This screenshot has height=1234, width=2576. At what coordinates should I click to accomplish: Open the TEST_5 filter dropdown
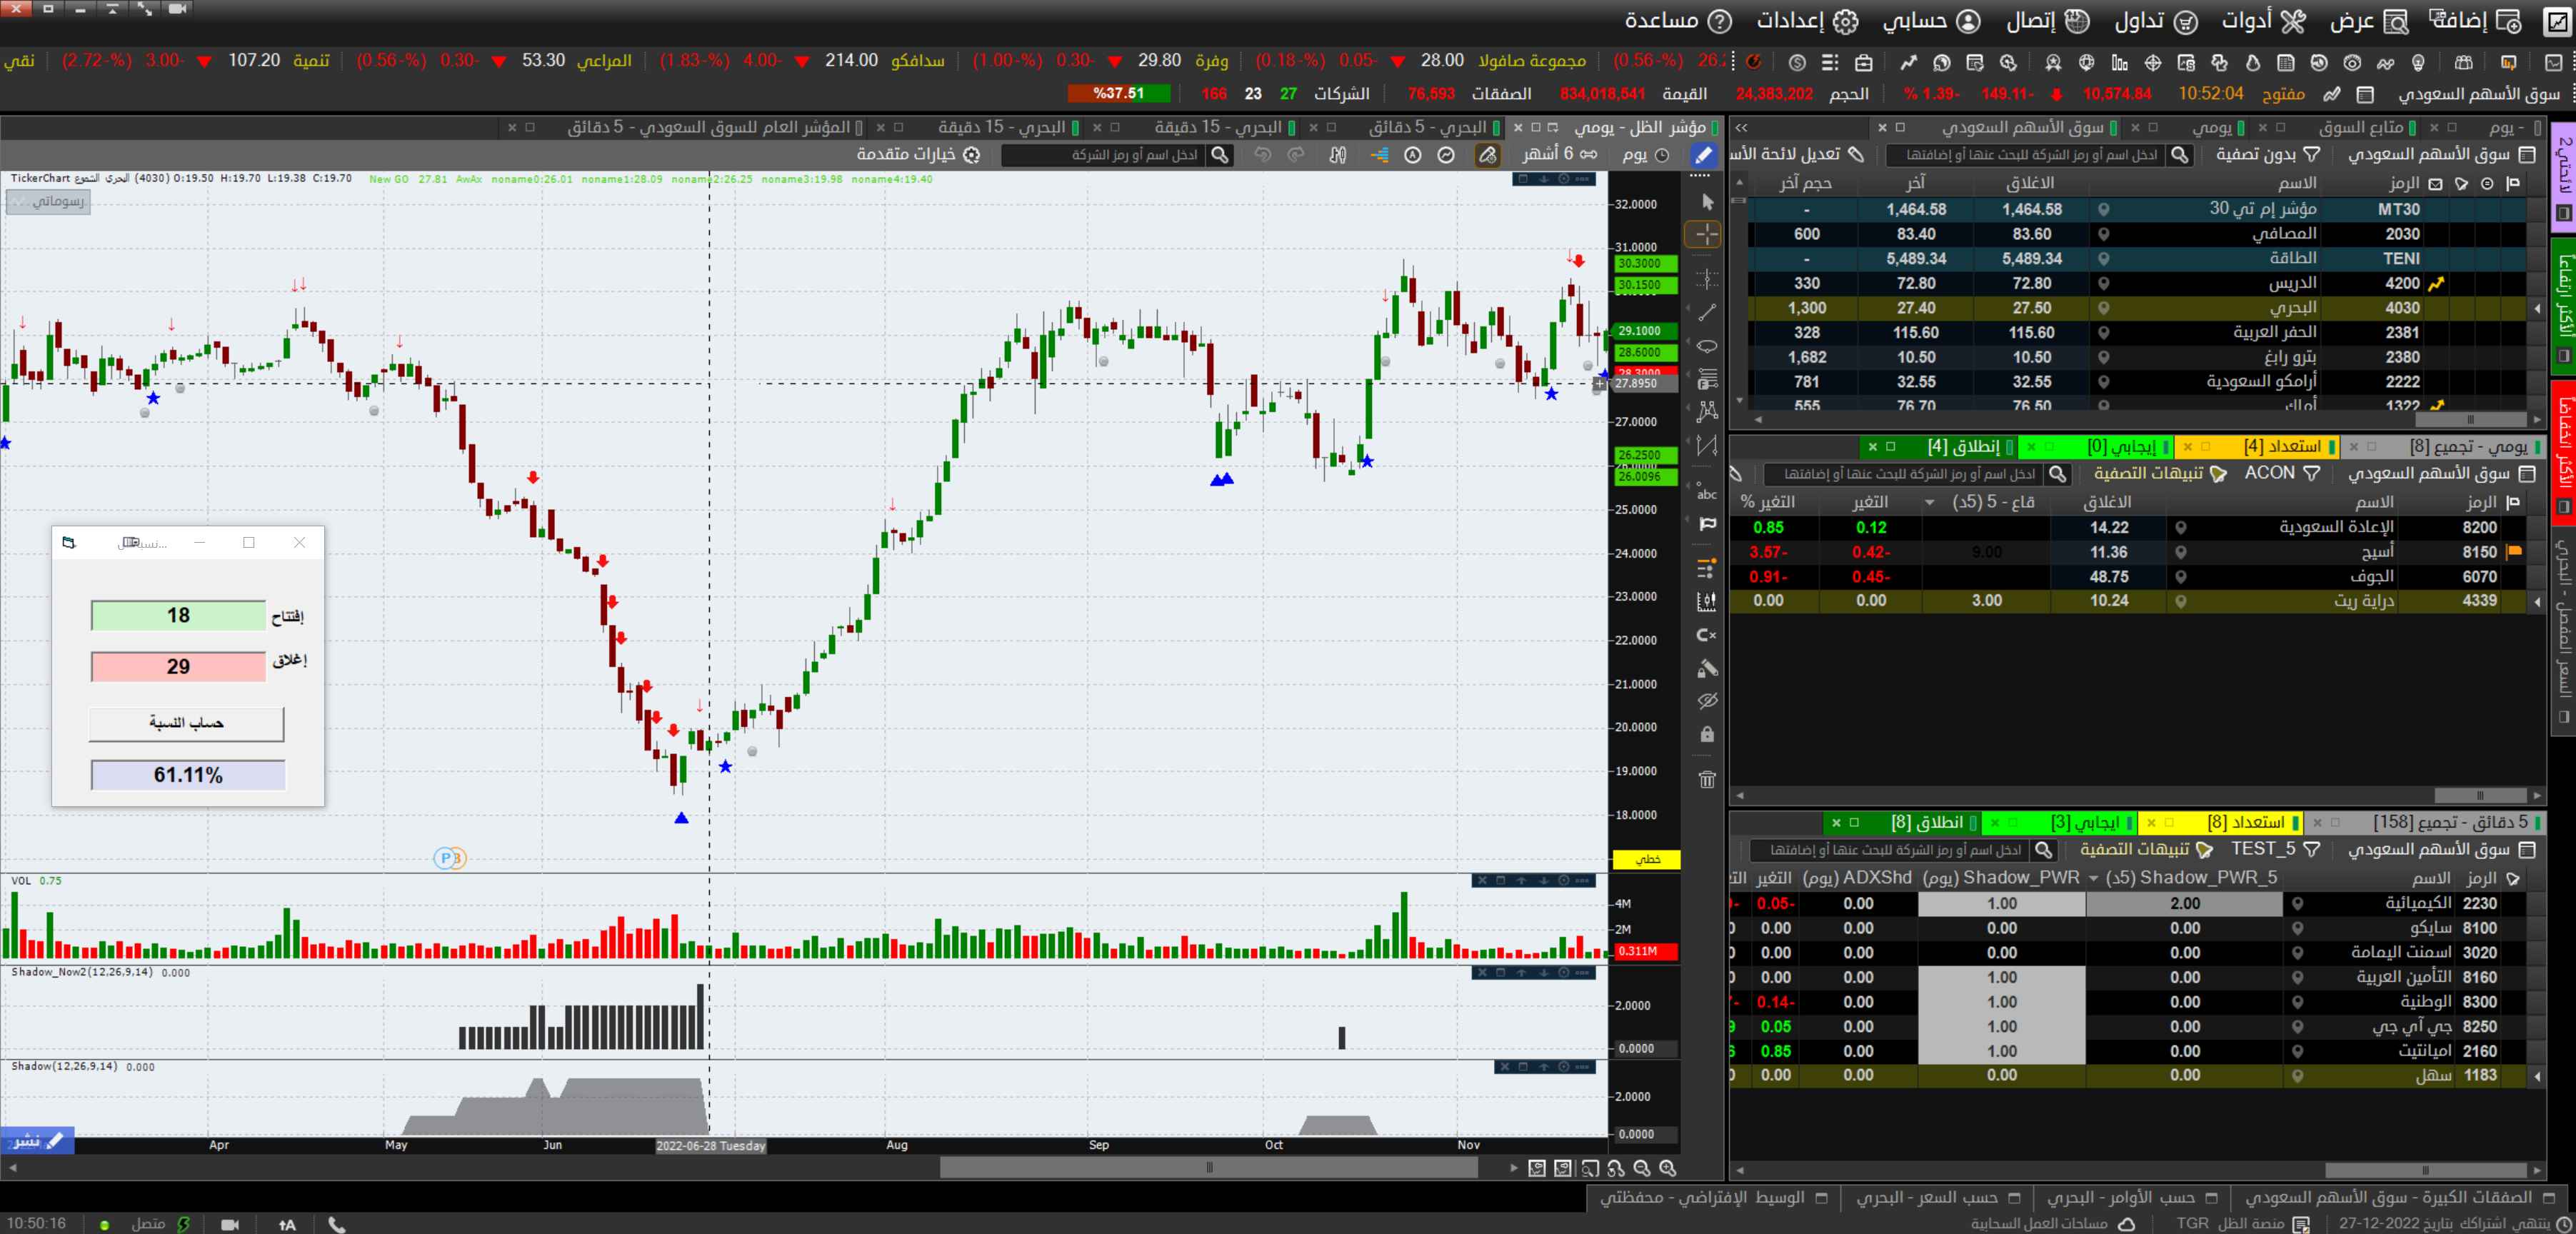[2276, 849]
